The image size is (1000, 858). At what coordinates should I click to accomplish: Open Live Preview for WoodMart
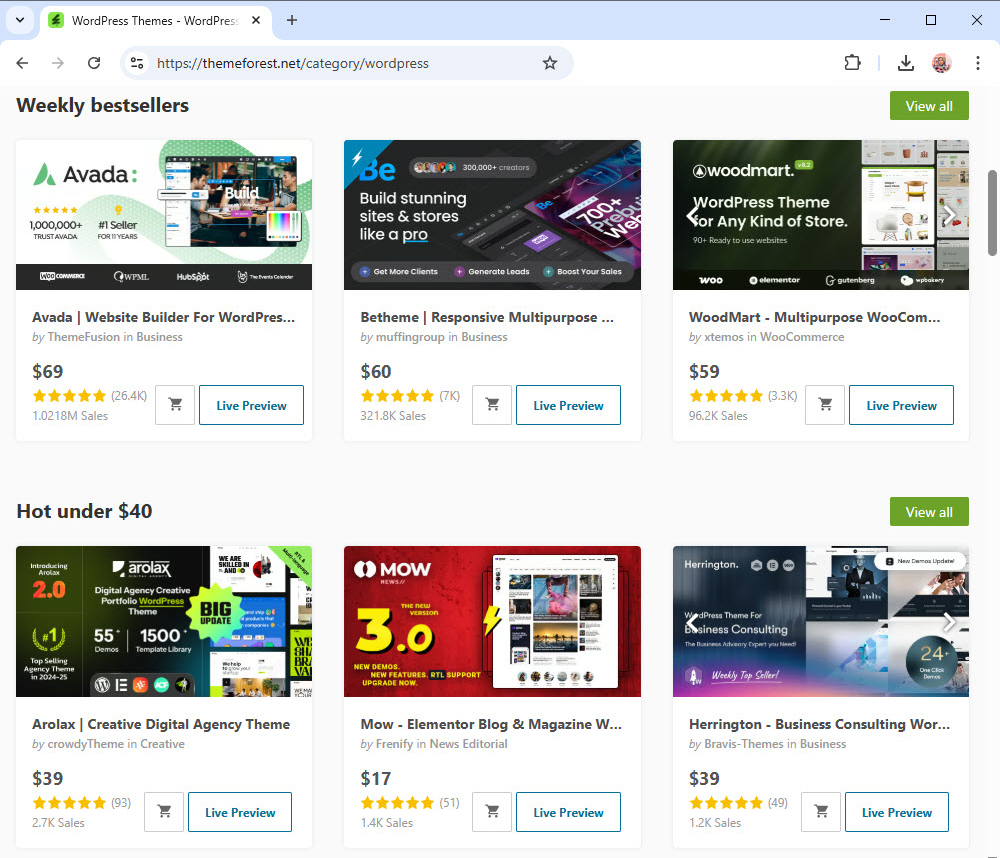pyautogui.click(x=901, y=405)
